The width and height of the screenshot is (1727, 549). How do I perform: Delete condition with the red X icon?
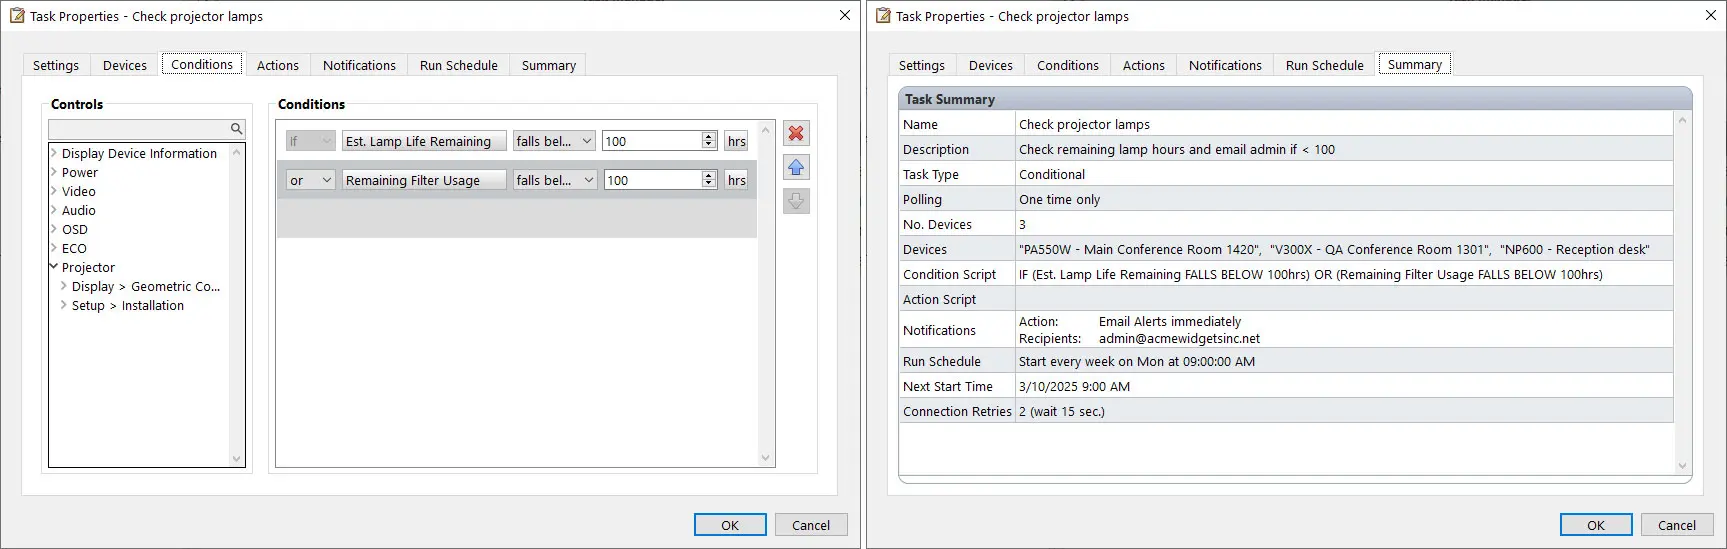tap(796, 133)
